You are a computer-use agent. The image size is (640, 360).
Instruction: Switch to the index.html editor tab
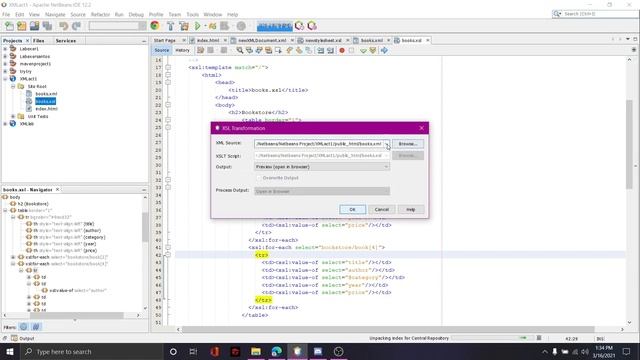(209, 40)
